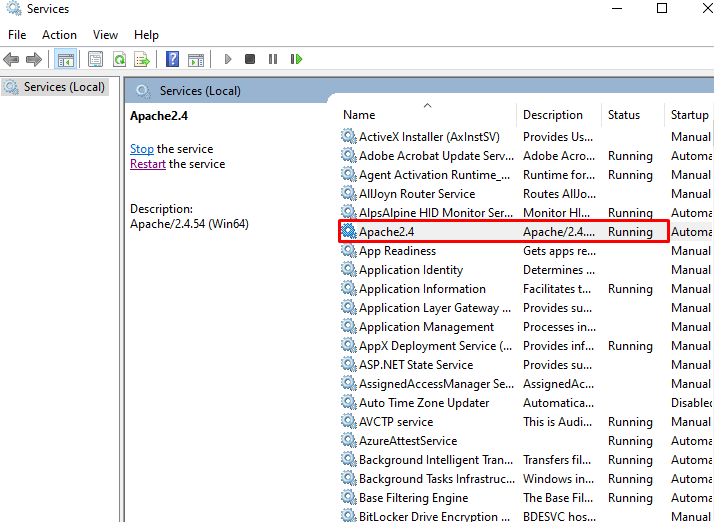Click the gear icon for Auto Time Zone Updater
Viewport: 714px width, 522px height.
coord(348,402)
